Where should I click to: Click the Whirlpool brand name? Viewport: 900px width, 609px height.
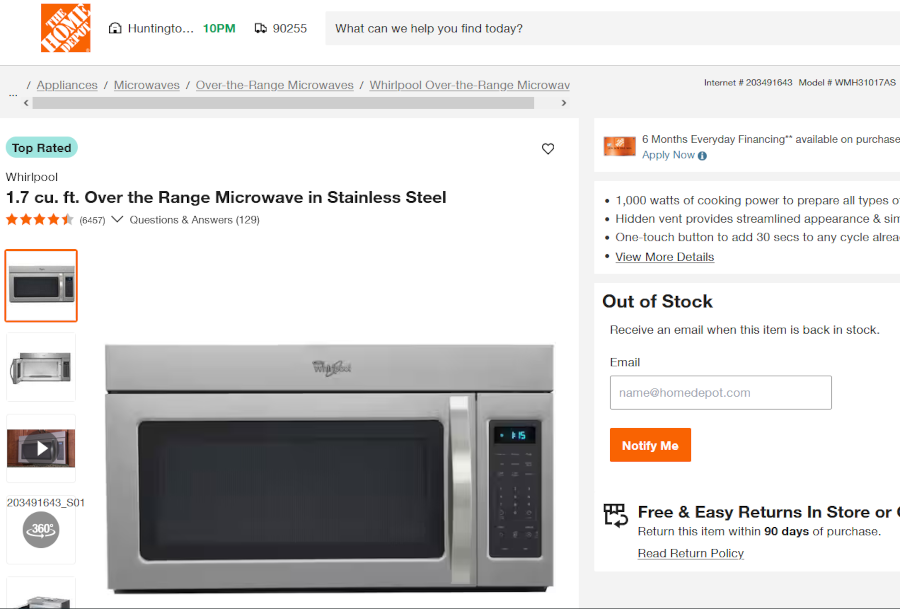(32, 177)
